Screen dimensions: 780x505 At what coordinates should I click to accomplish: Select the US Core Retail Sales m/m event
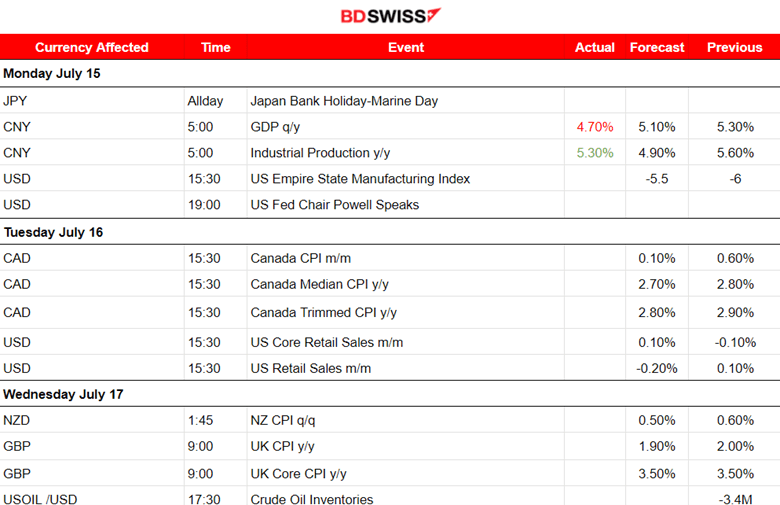click(326, 342)
